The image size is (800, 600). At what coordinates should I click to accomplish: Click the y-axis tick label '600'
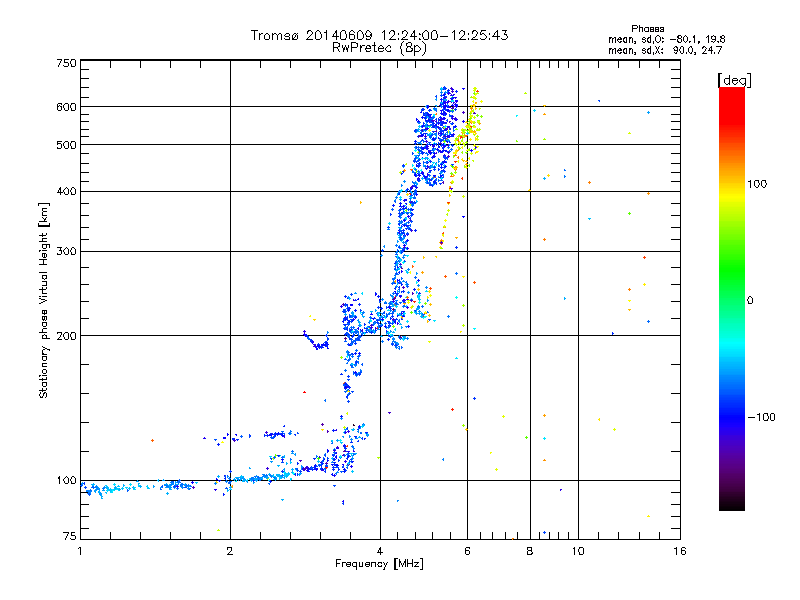tap(66, 107)
